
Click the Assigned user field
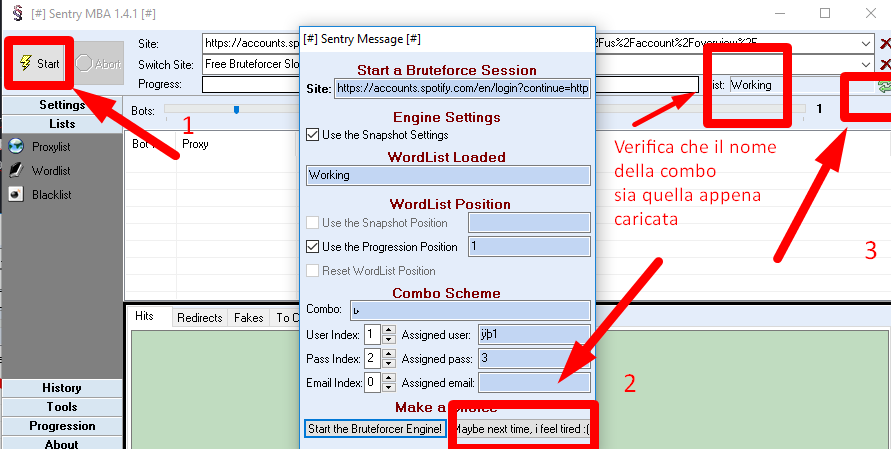tap(535, 334)
